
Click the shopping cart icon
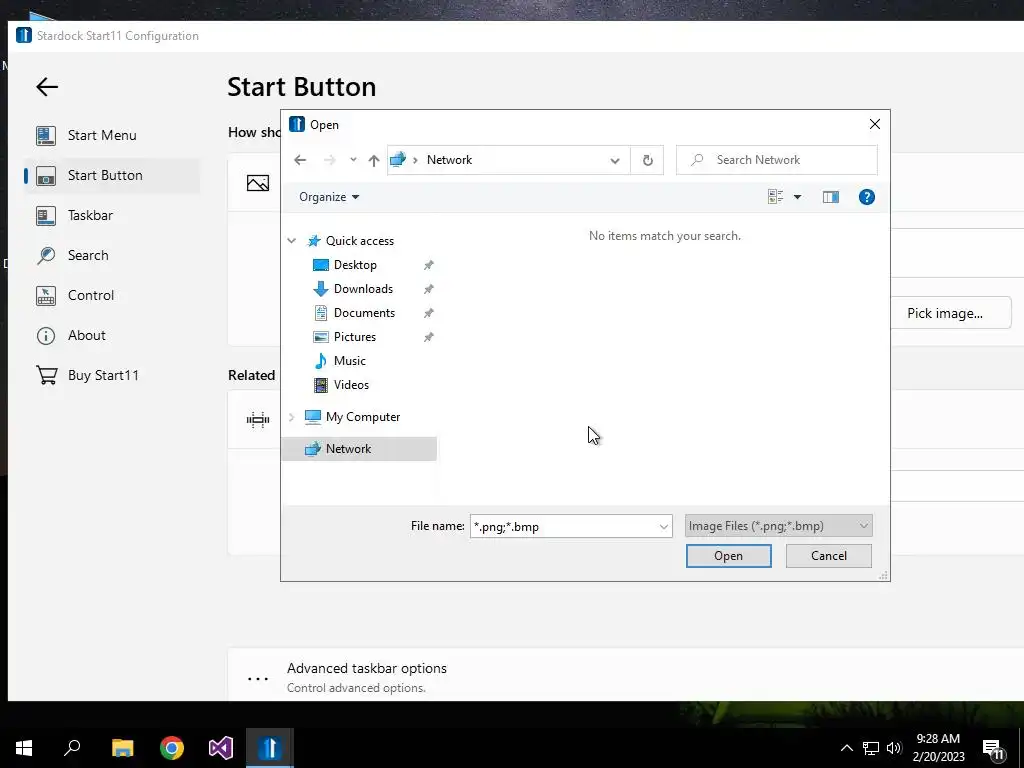pyautogui.click(x=46, y=375)
